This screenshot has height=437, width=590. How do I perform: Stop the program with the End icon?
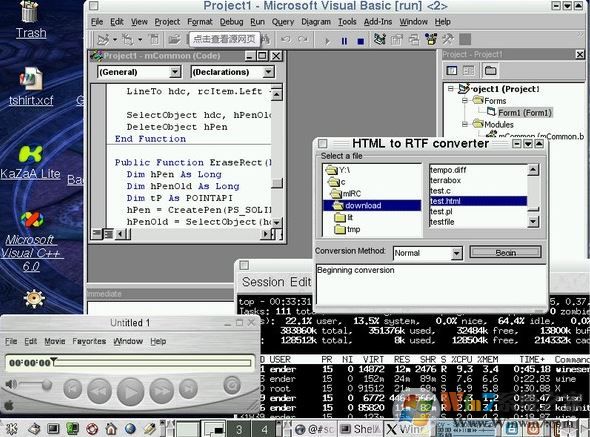point(360,41)
